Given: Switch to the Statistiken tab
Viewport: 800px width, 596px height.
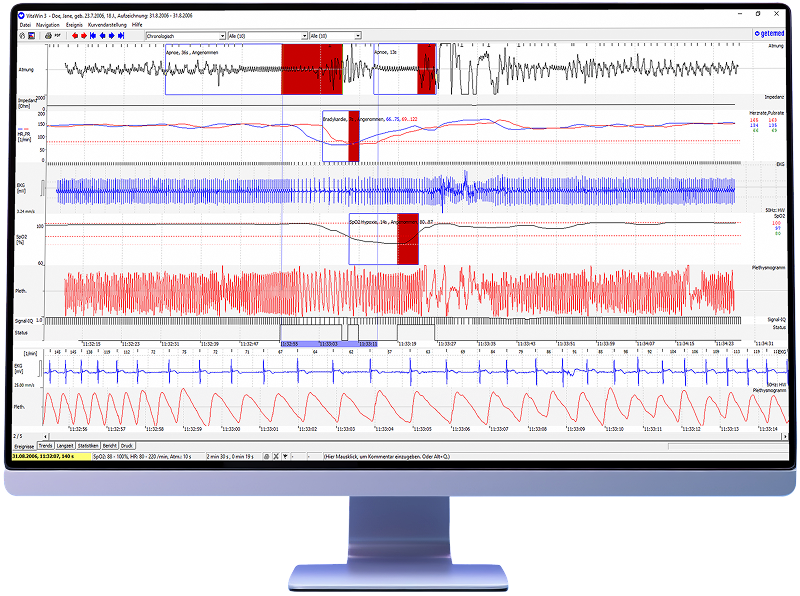Looking at the screenshot, I should pos(86,444).
